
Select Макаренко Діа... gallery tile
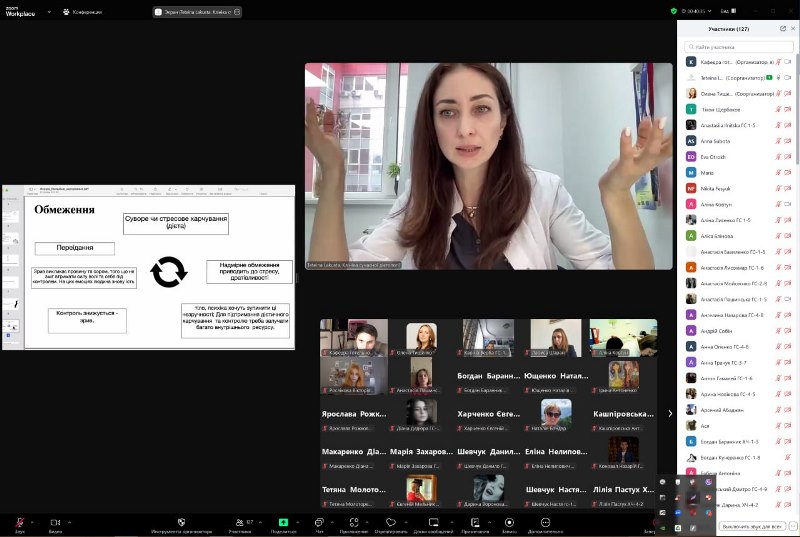[354, 451]
